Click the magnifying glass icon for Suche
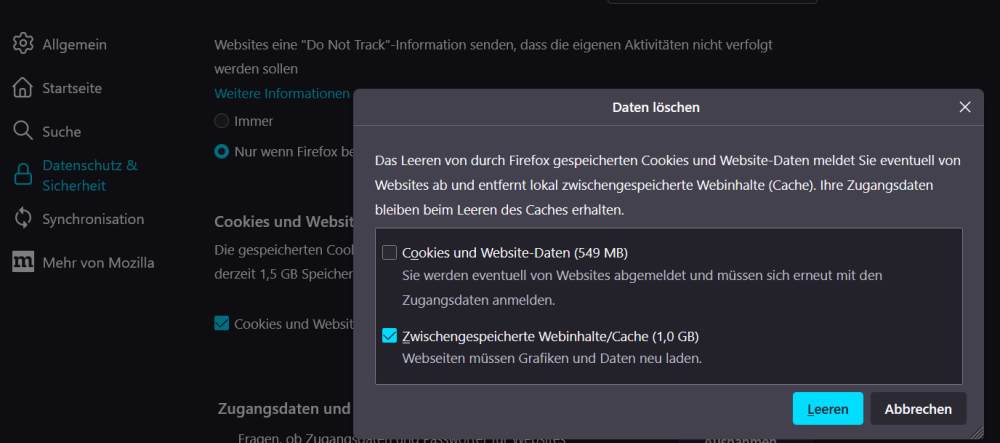This screenshot has height=443, width=1000. (23, 131)
